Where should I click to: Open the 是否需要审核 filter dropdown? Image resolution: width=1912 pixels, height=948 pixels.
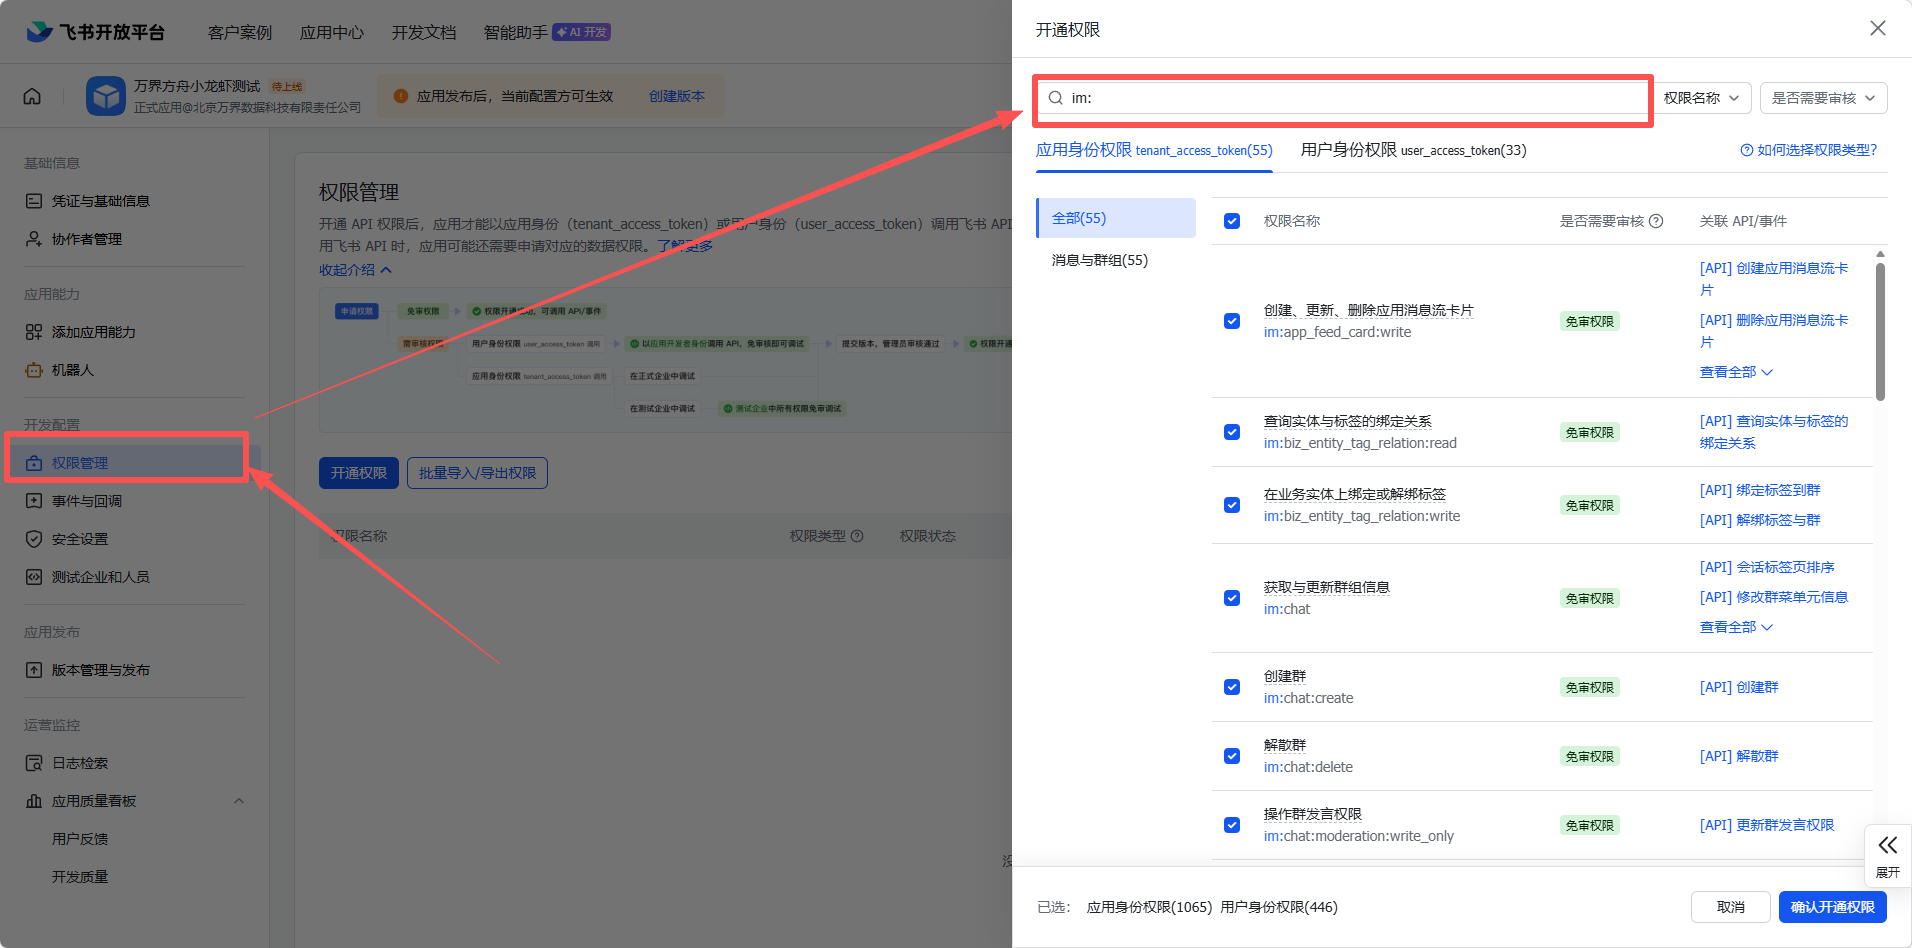tap(1823, 98)
